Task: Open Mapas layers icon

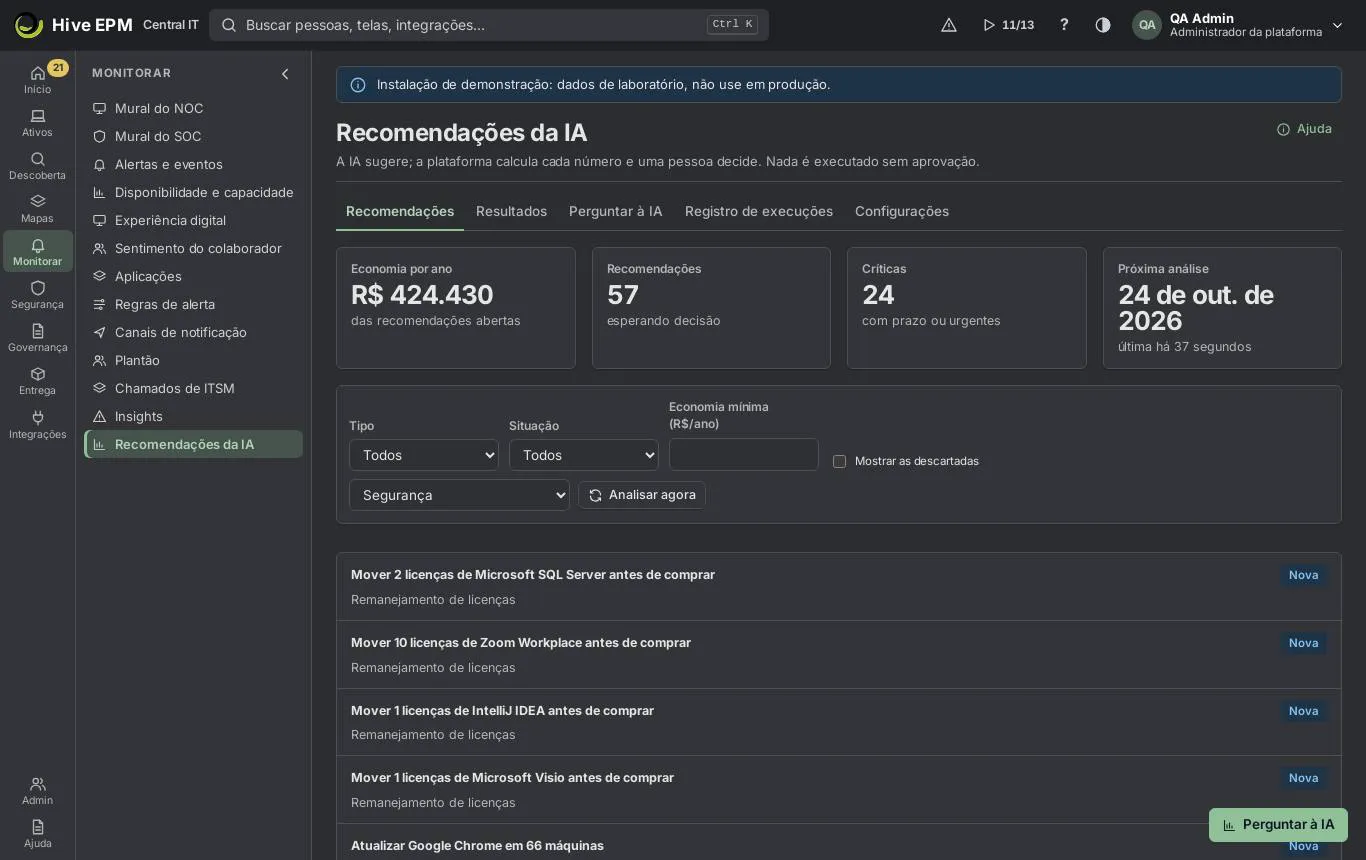Action: tap(37, 209)
